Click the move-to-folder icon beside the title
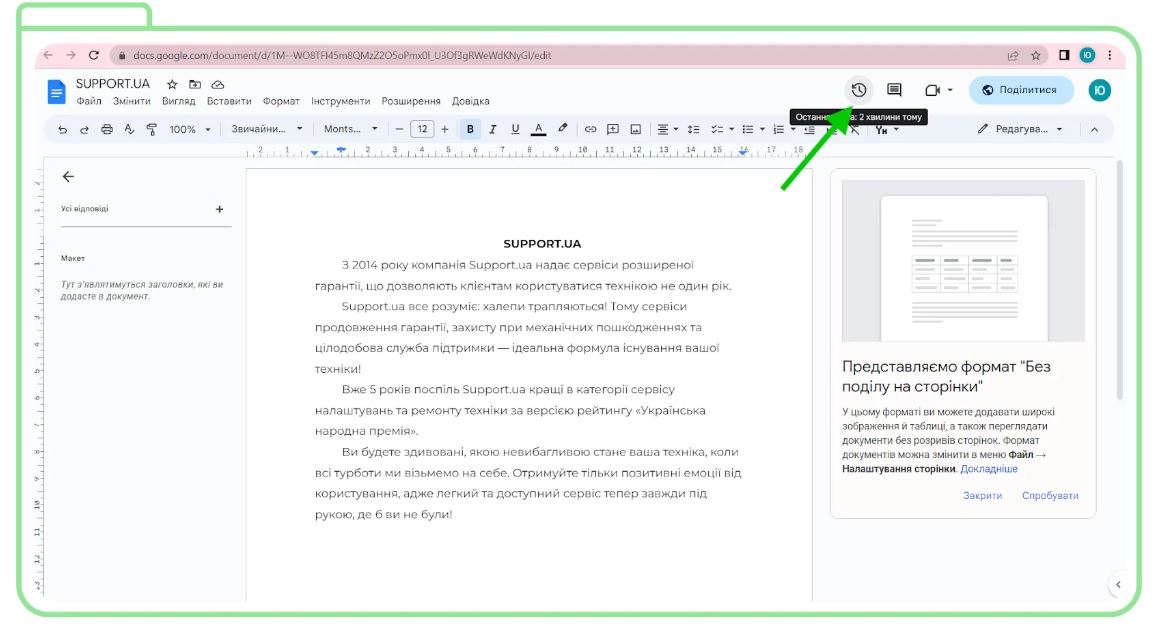1156x626 pixels. 195,85
